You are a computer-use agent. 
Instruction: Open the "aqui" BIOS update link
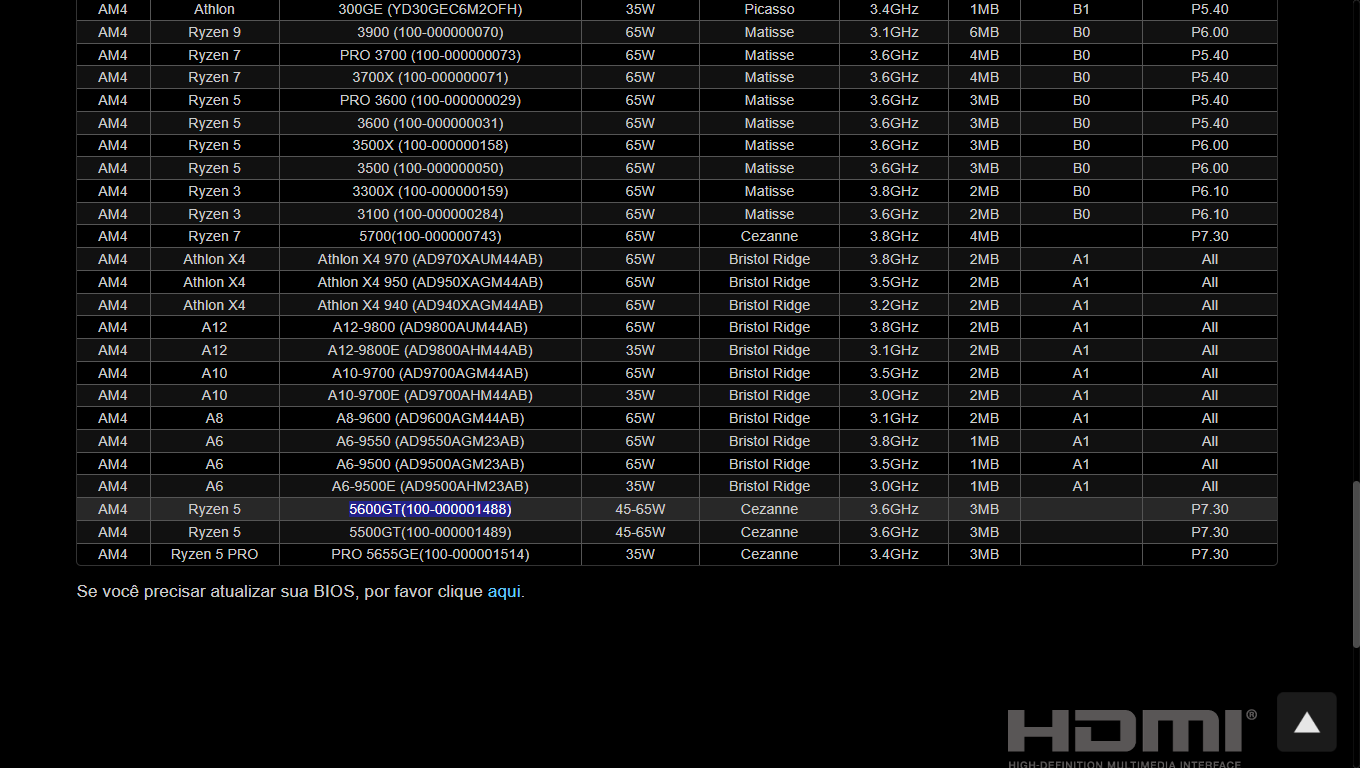504,591
